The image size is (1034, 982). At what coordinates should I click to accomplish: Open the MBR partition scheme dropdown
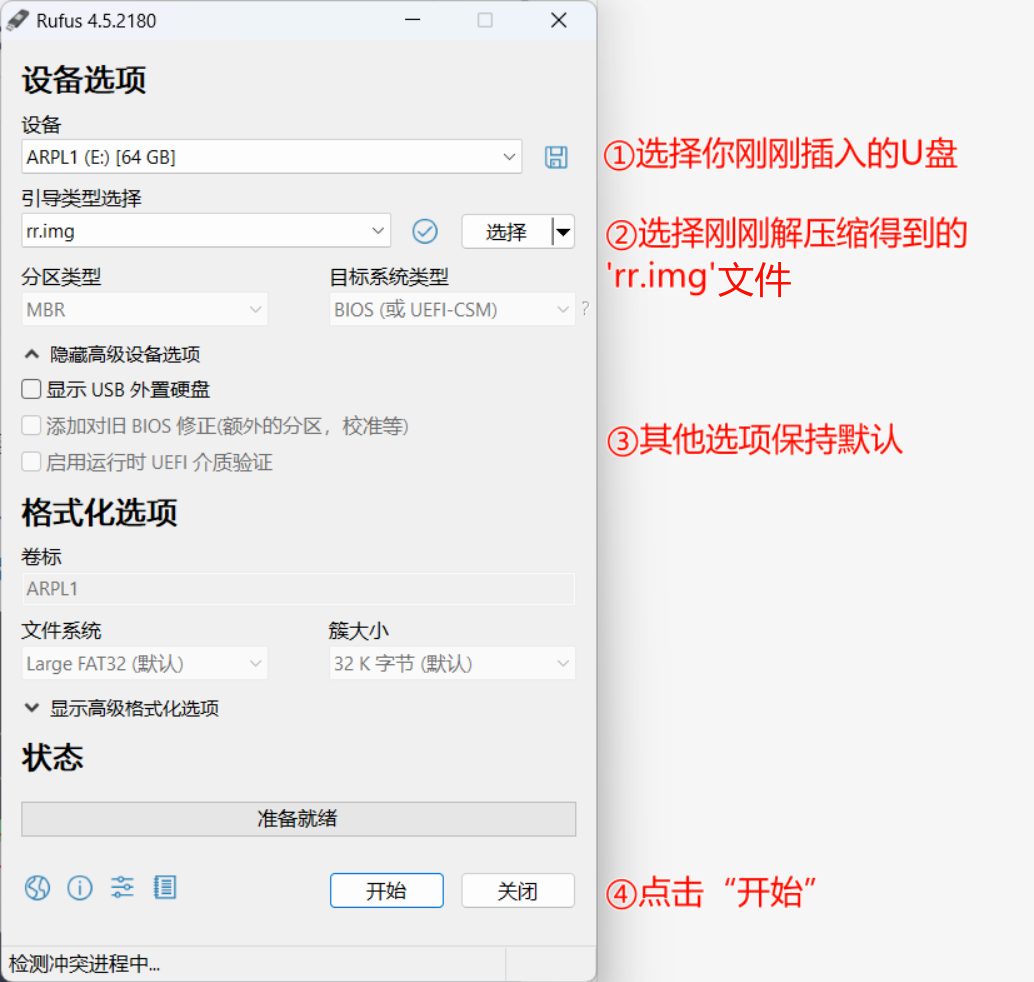coord(144,309)
